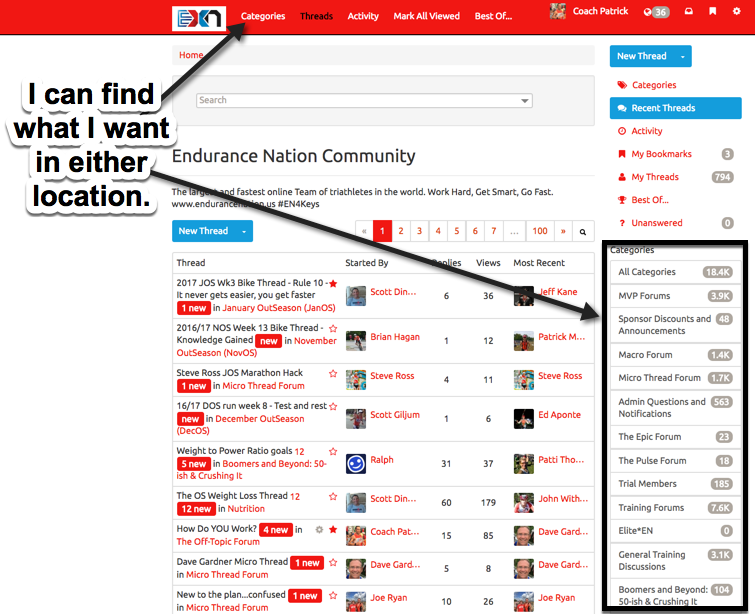The width and height of the screenshot is (755, 614).
Task: Open The Pulse Forum category
Action: (x=675, y=461)
